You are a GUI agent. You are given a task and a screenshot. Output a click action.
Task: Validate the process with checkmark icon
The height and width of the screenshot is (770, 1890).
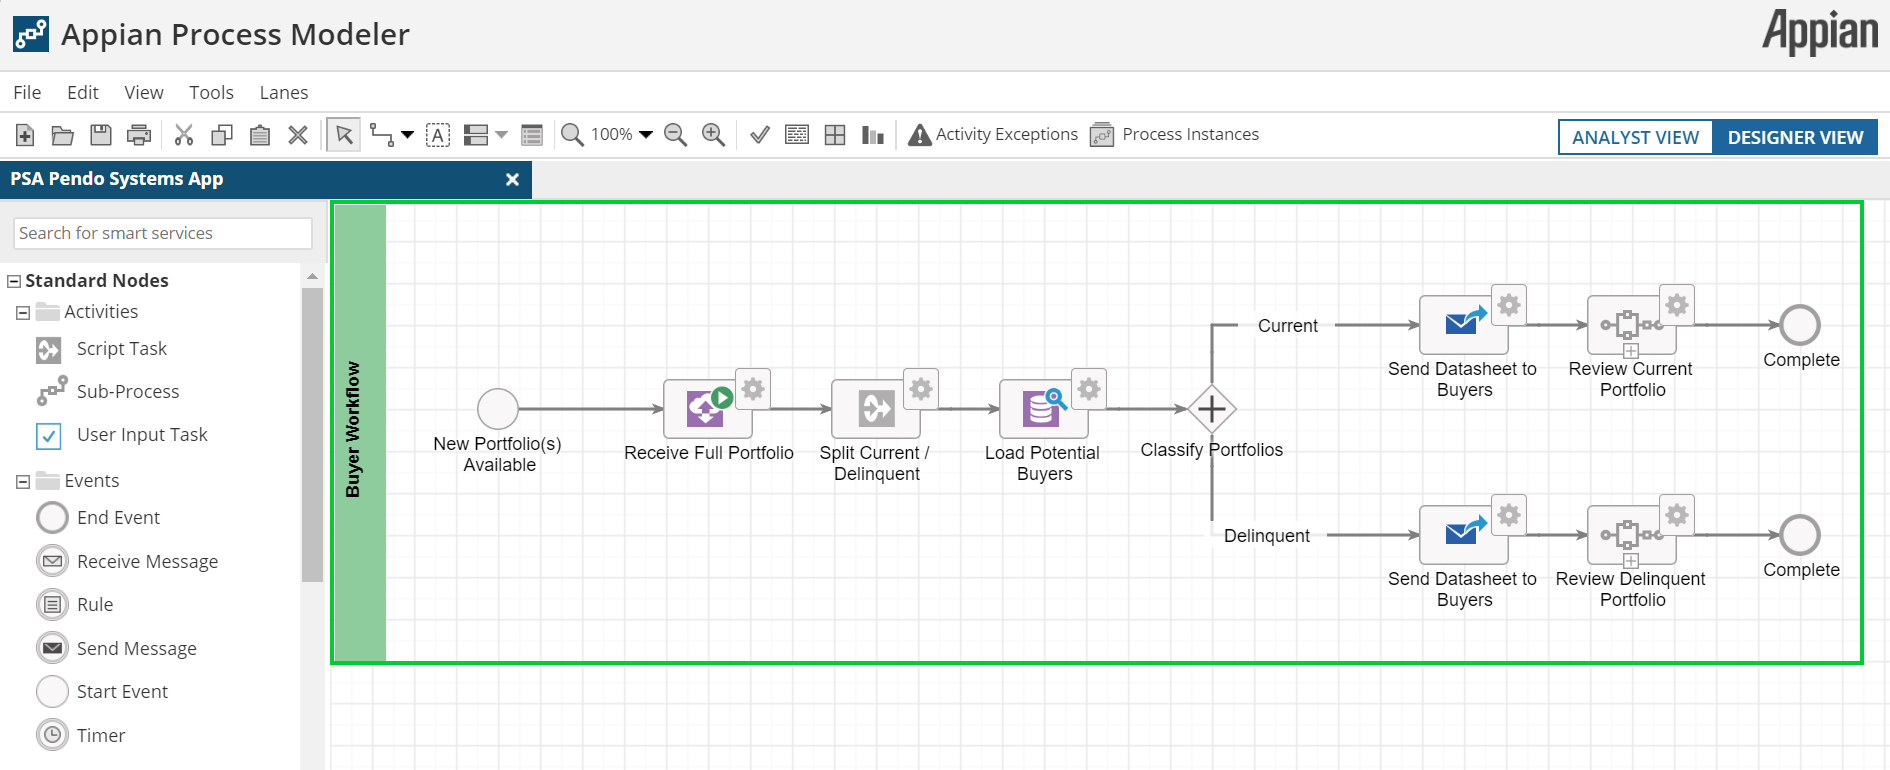[760, 135]
